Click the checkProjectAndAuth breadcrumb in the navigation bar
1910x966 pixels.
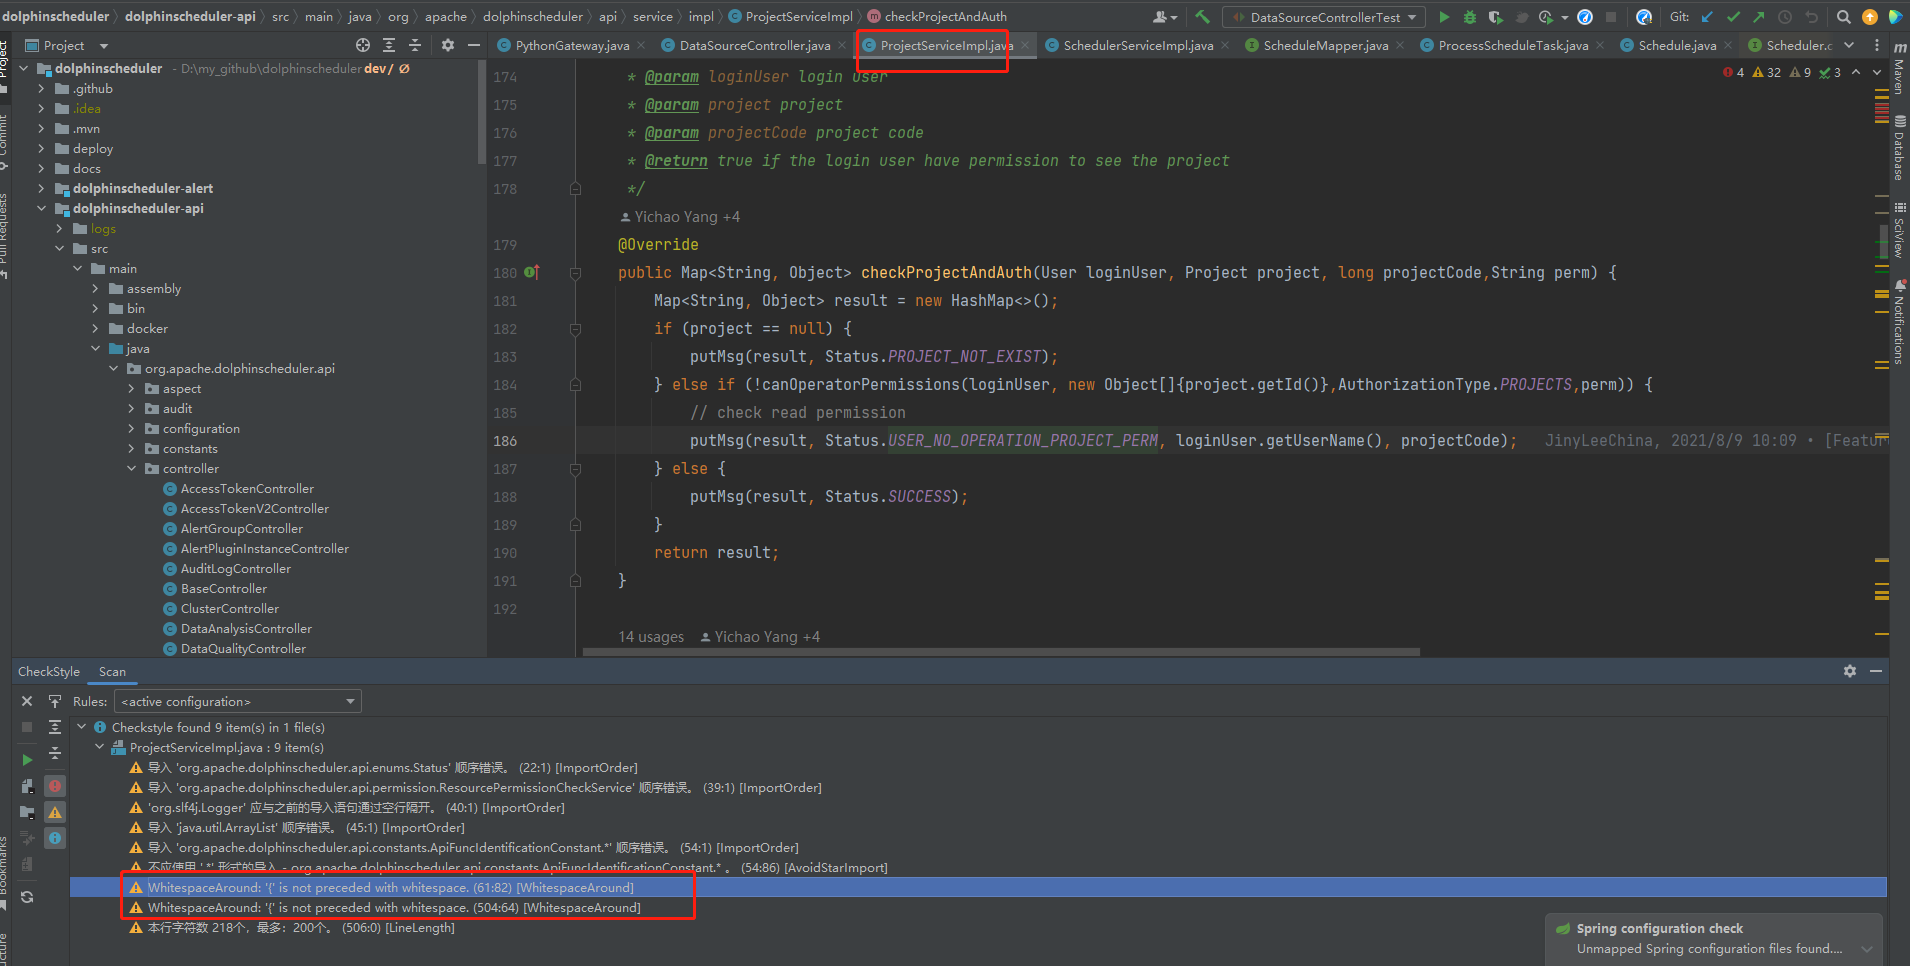945,17
